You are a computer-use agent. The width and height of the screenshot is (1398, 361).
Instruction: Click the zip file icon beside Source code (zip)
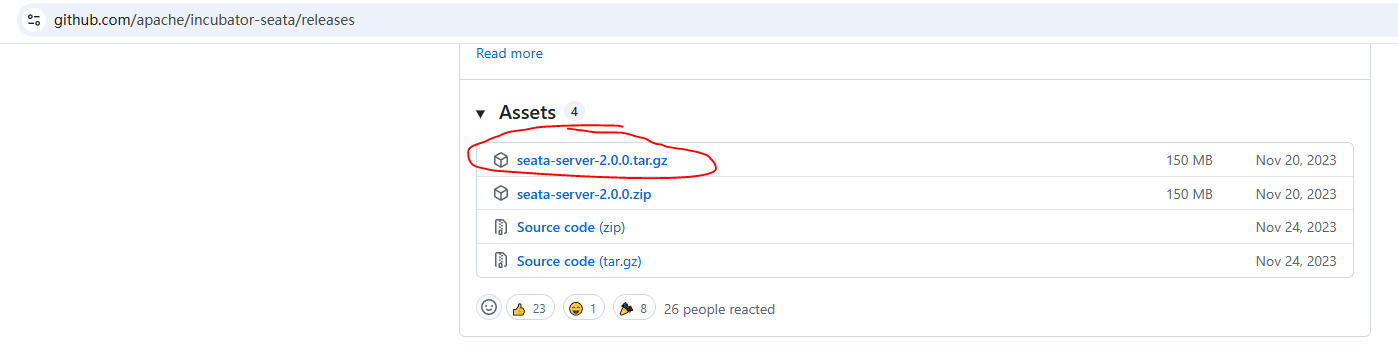pyautogui.click(x=501, y=227)
